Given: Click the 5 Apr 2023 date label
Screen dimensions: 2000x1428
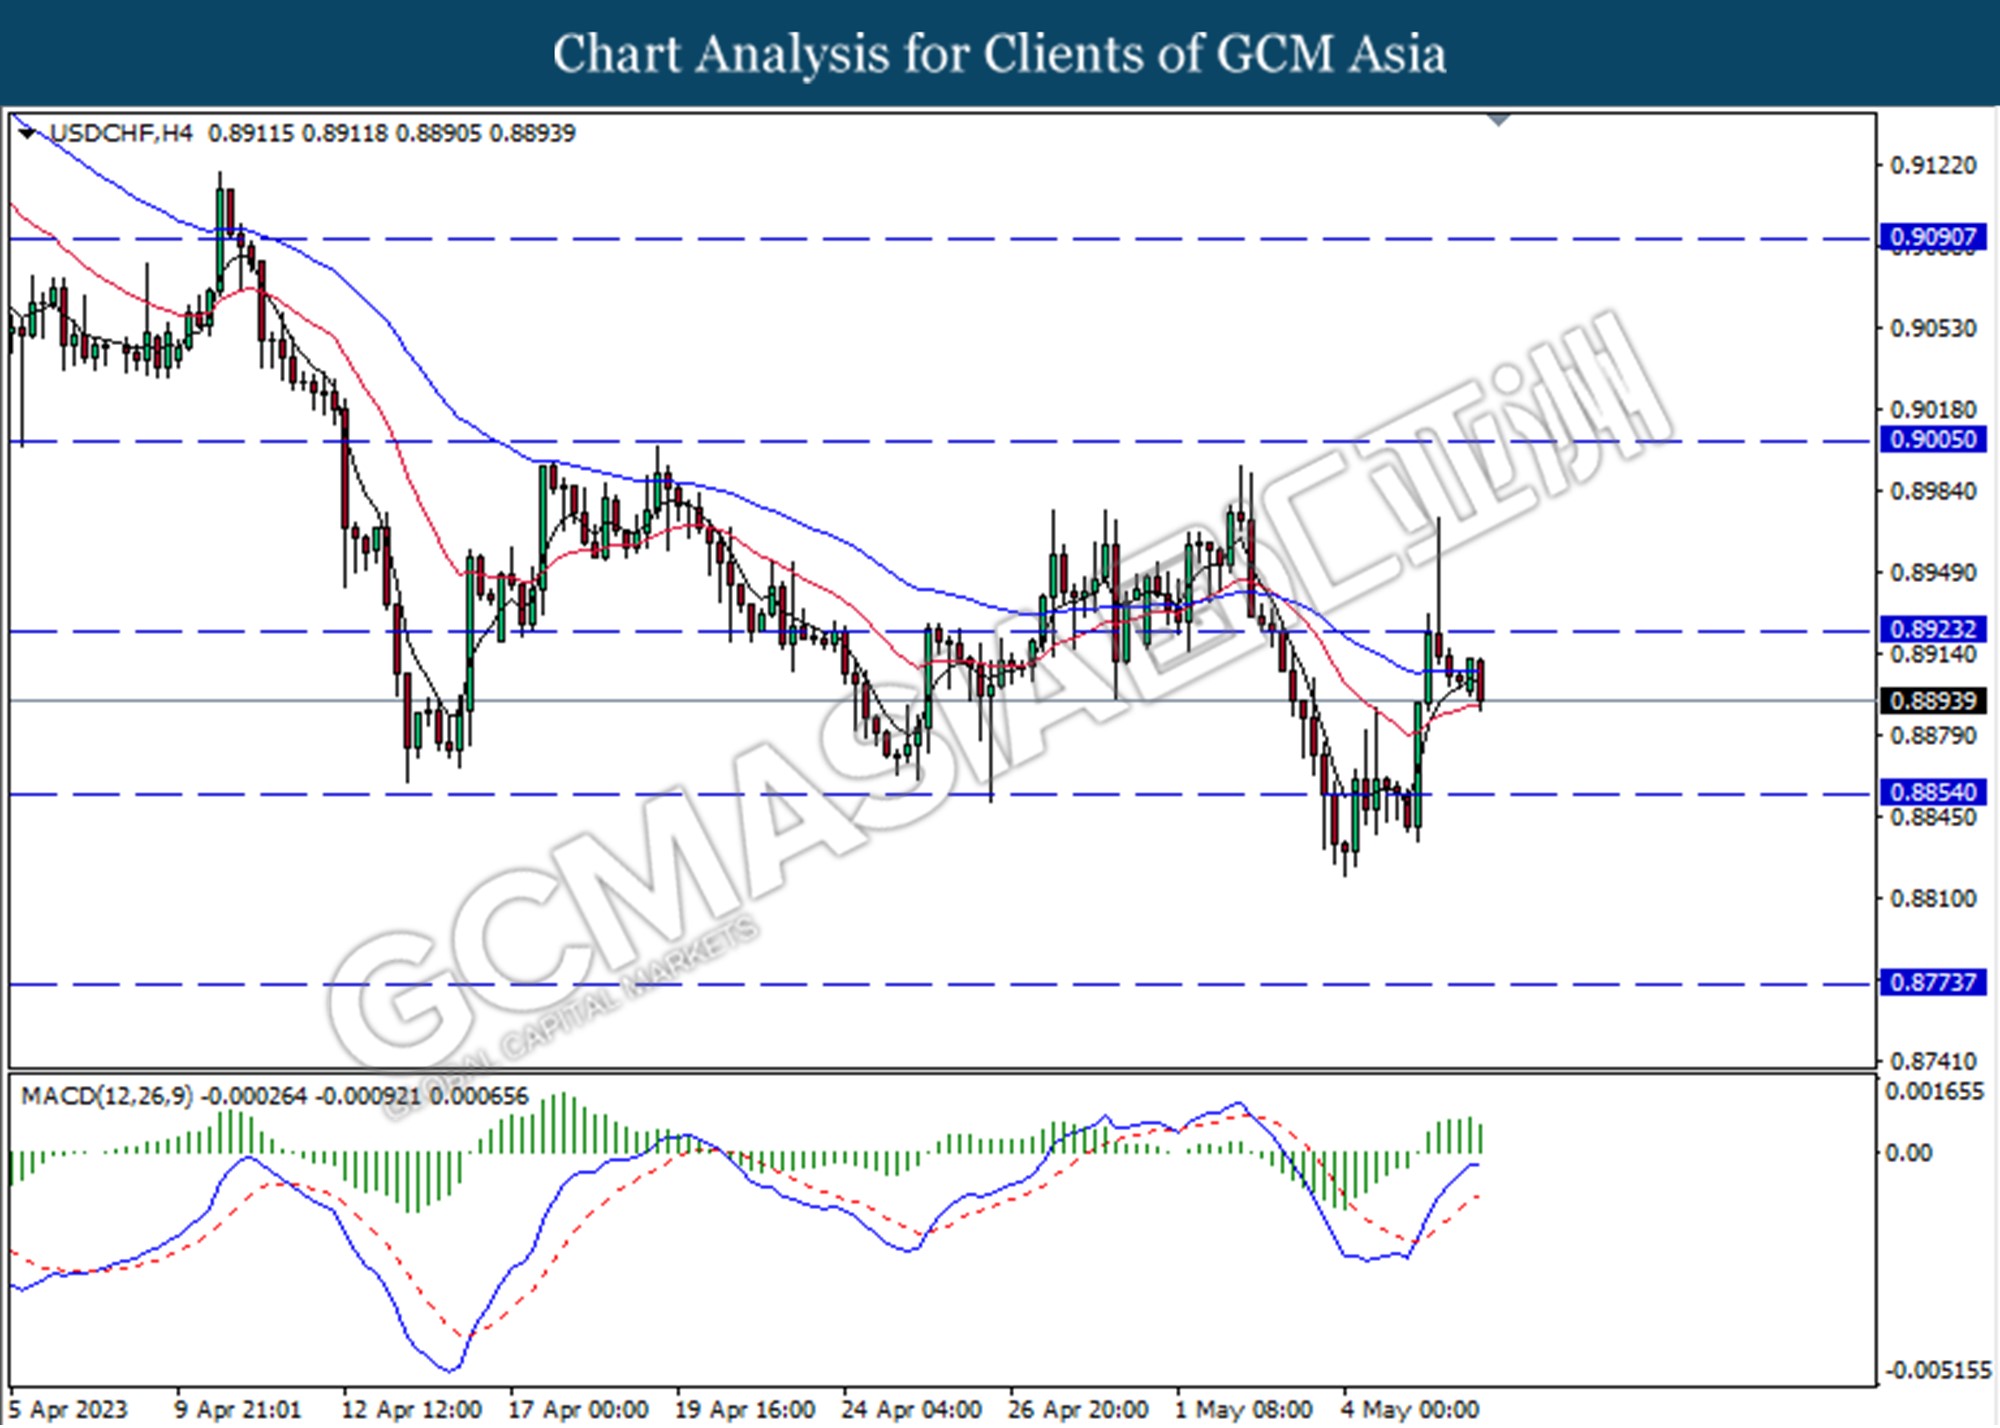Looking at the screenshot, I should pos(68,1410).
